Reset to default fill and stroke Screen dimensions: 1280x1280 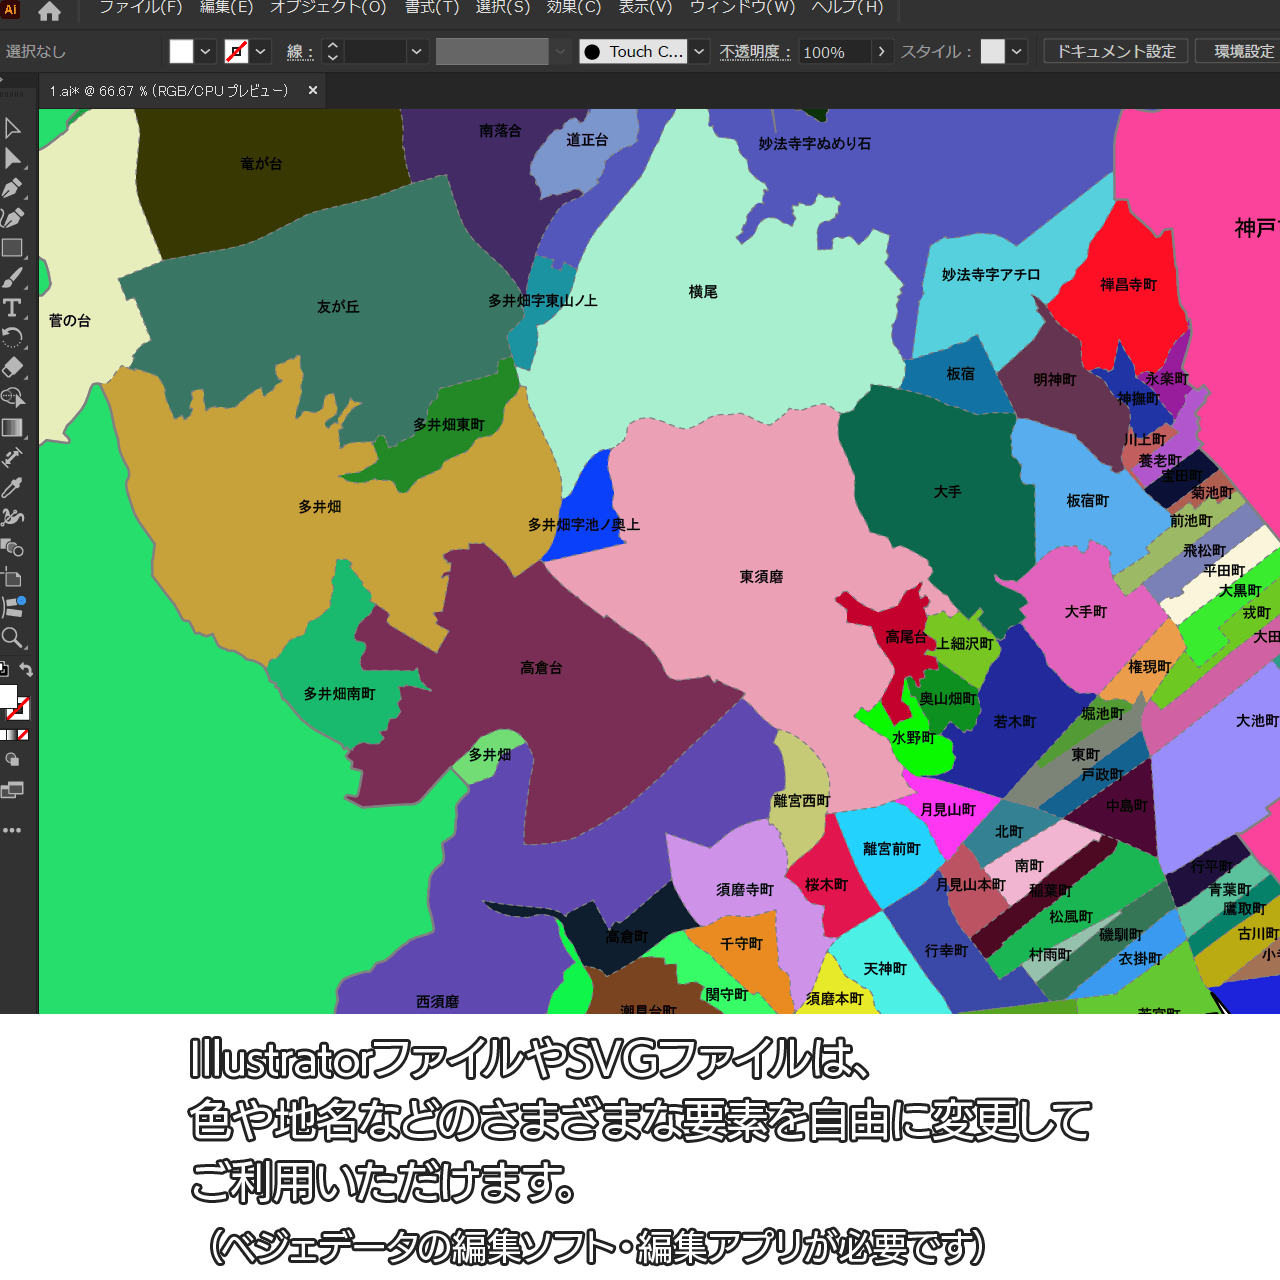point(4,670)
